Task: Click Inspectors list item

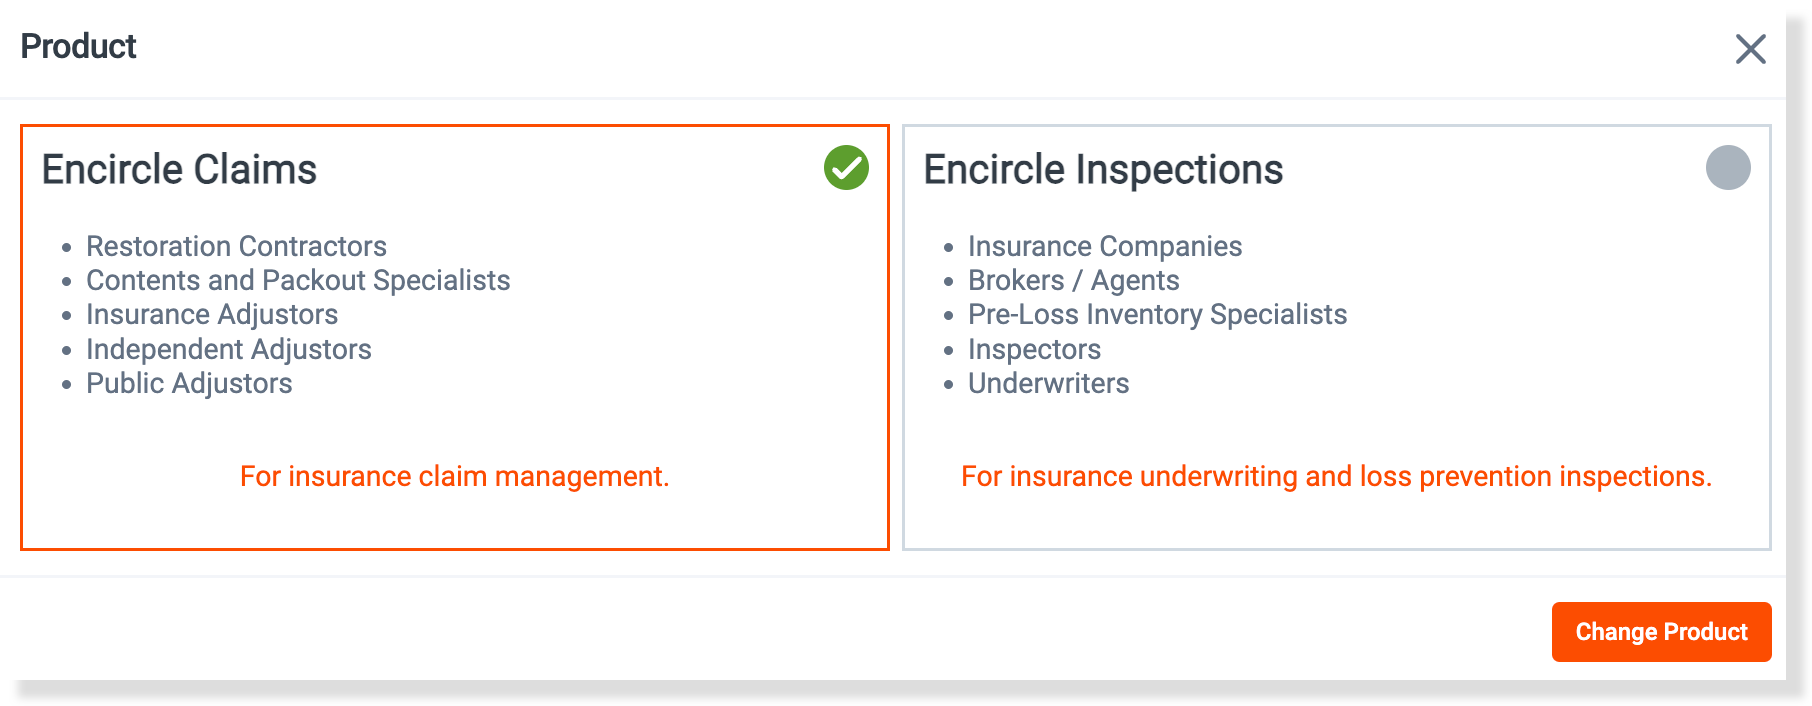Action: coord(1034,349)
